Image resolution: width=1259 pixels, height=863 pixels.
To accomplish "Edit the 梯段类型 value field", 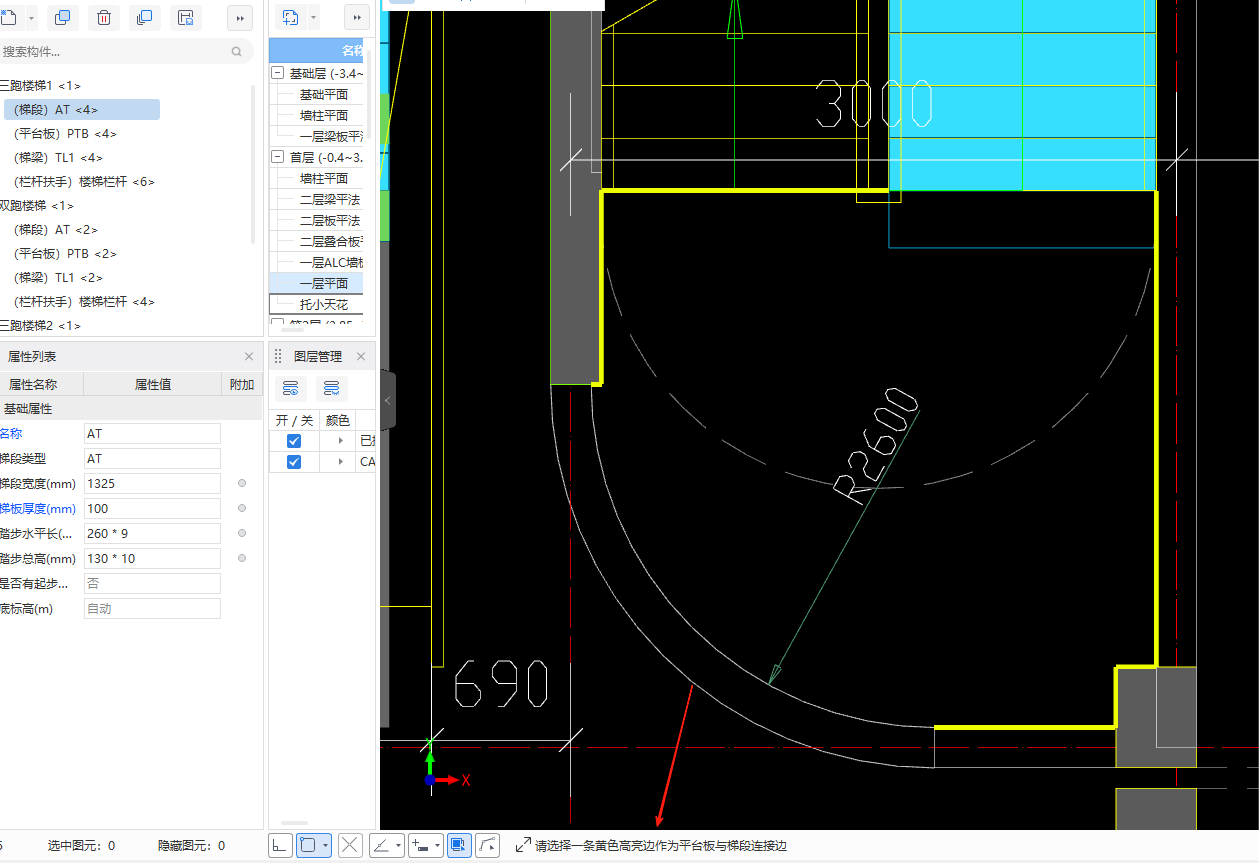I will click(152, 458).
